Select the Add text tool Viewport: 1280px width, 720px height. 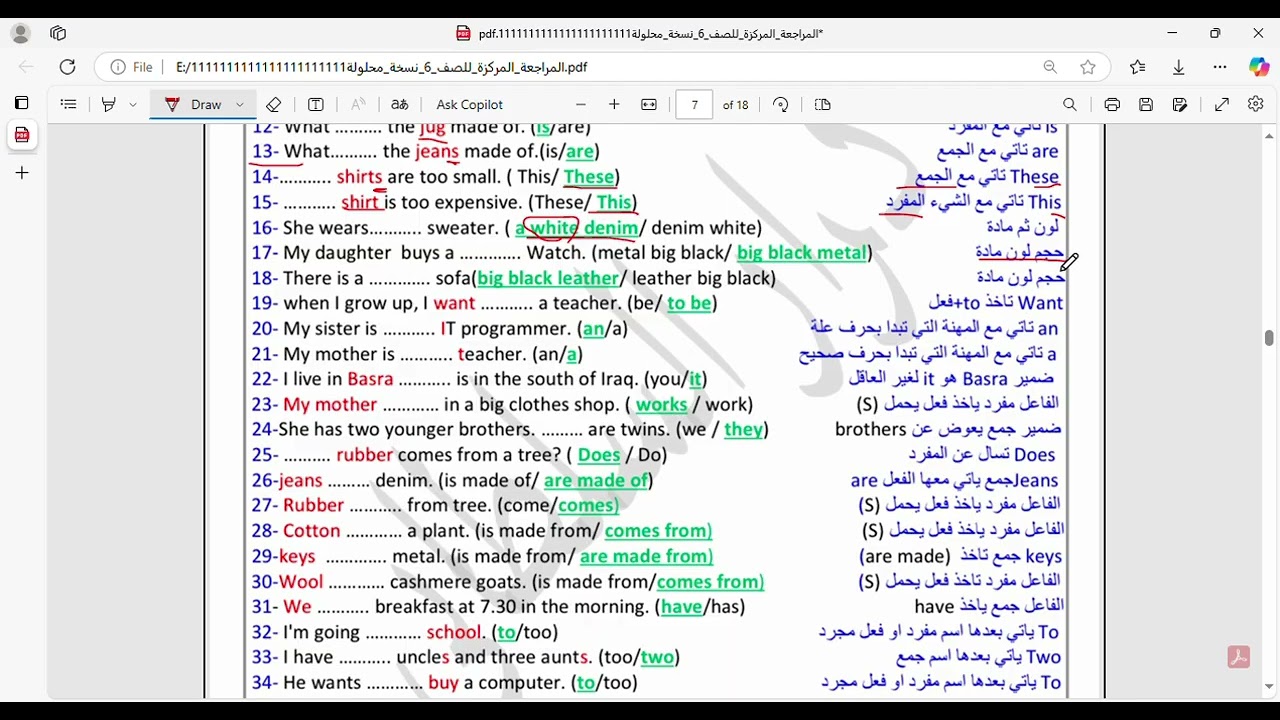point(316,104)
